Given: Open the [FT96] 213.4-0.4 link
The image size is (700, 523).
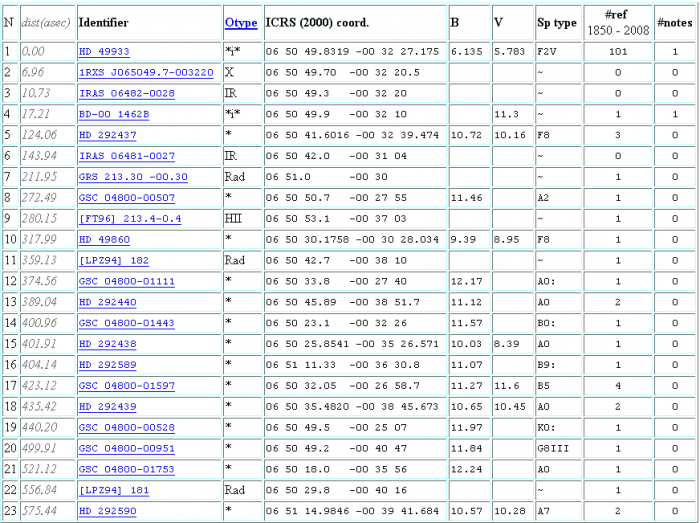Looking at the screenshot, I should click(130, 219).
